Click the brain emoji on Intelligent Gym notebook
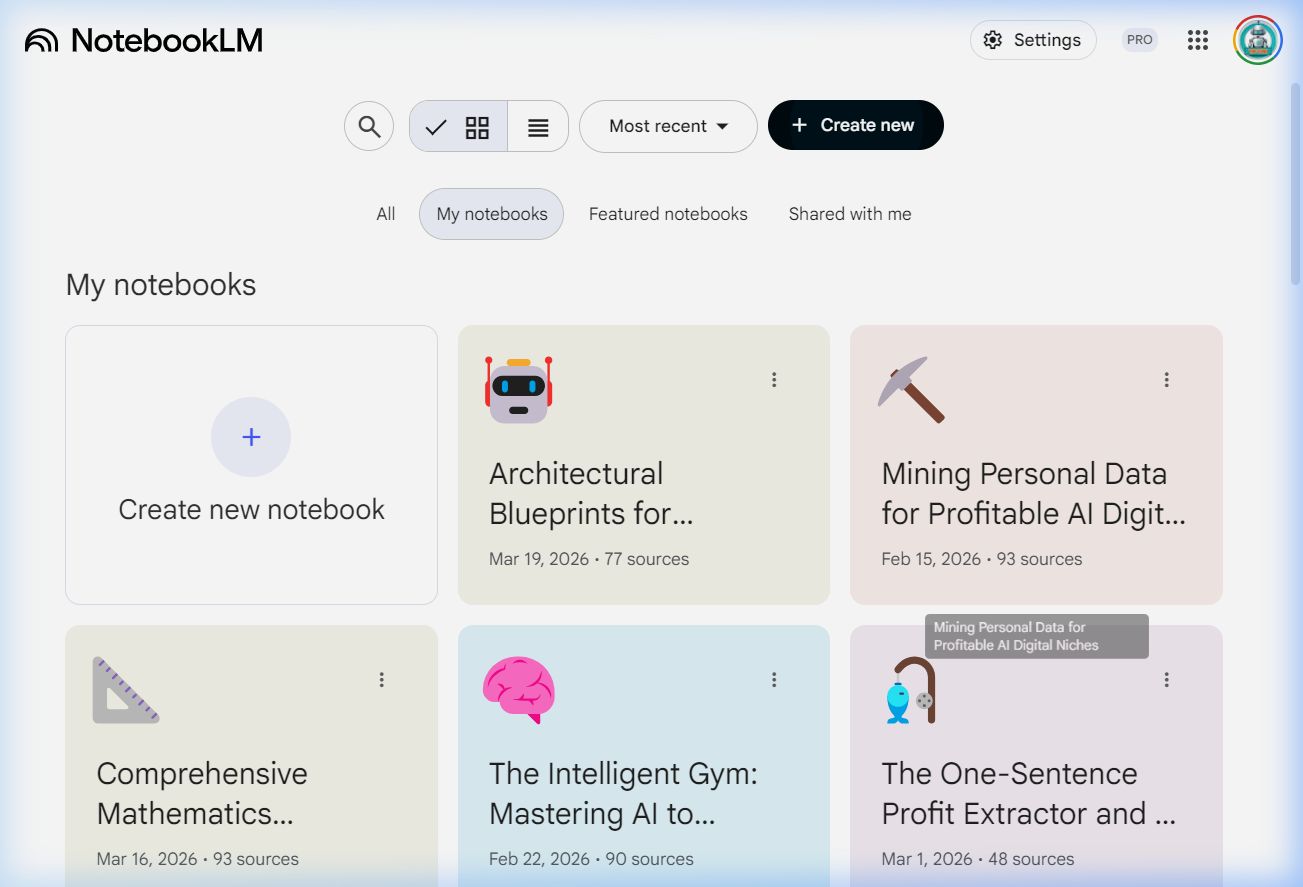Viewport: 1303px width, 887px height. coord(518,690)
